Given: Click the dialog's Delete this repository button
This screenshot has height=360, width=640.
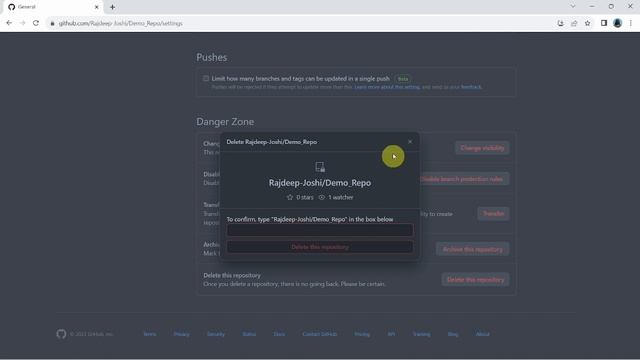Looking at the screenshot, I should tap(320, 247).
